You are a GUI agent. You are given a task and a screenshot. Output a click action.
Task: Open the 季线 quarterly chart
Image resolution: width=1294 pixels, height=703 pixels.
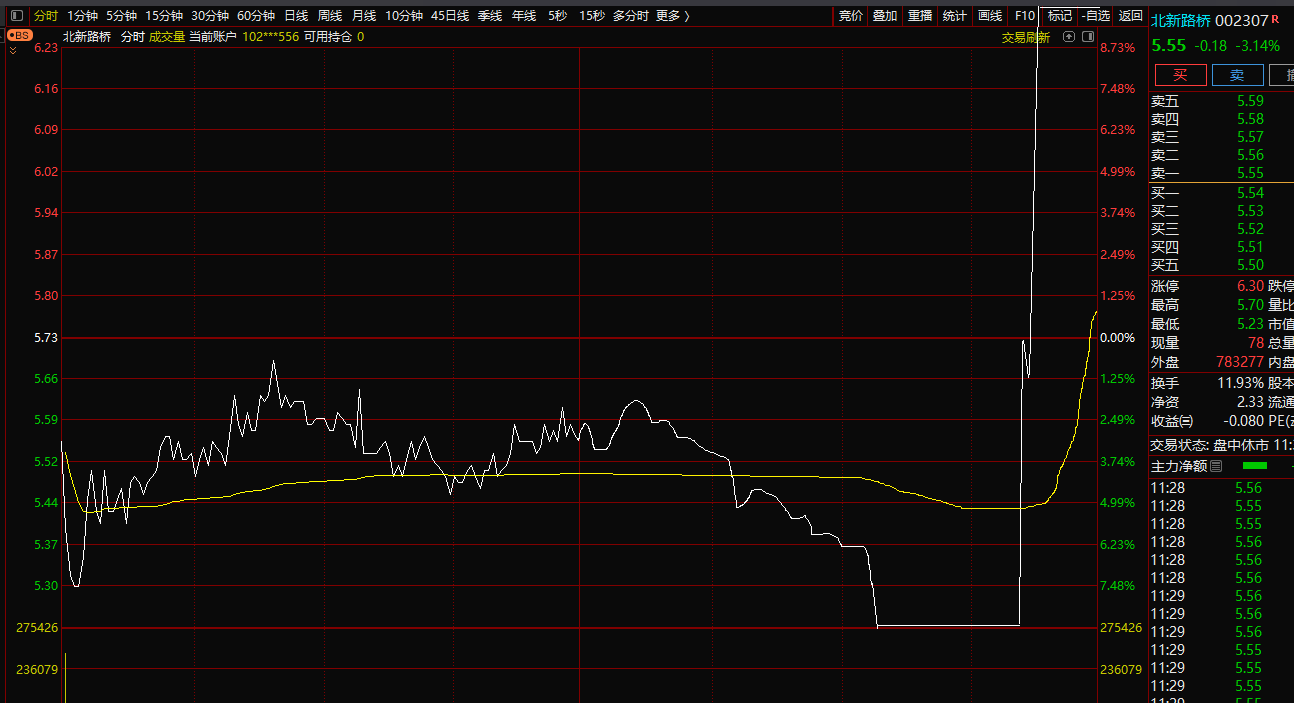[490, 16]
